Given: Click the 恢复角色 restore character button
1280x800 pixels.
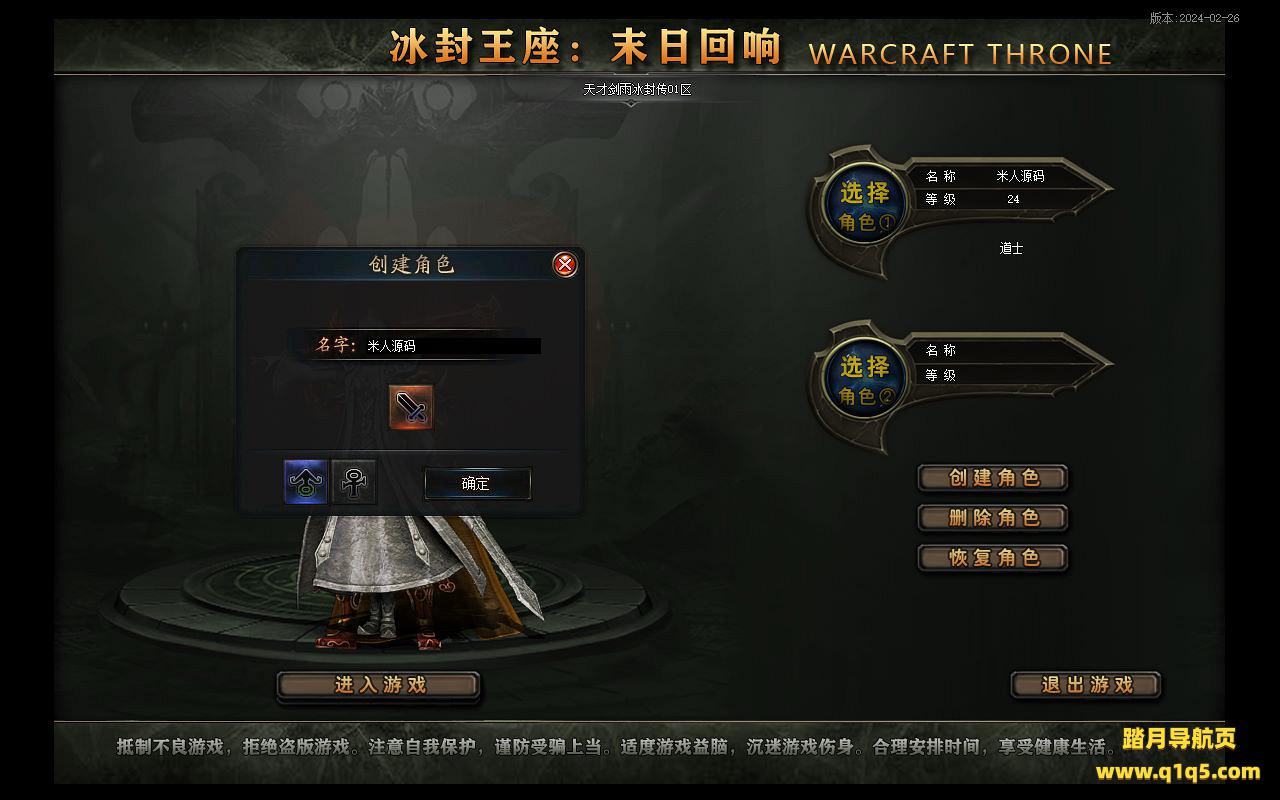Looking at the screenshot, I should (x=993, y=558).
